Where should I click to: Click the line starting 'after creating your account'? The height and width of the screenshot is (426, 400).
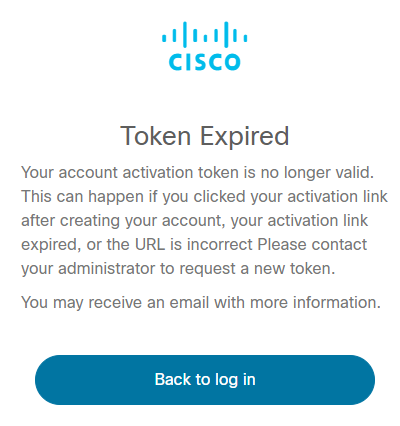[x=195, y=221]
